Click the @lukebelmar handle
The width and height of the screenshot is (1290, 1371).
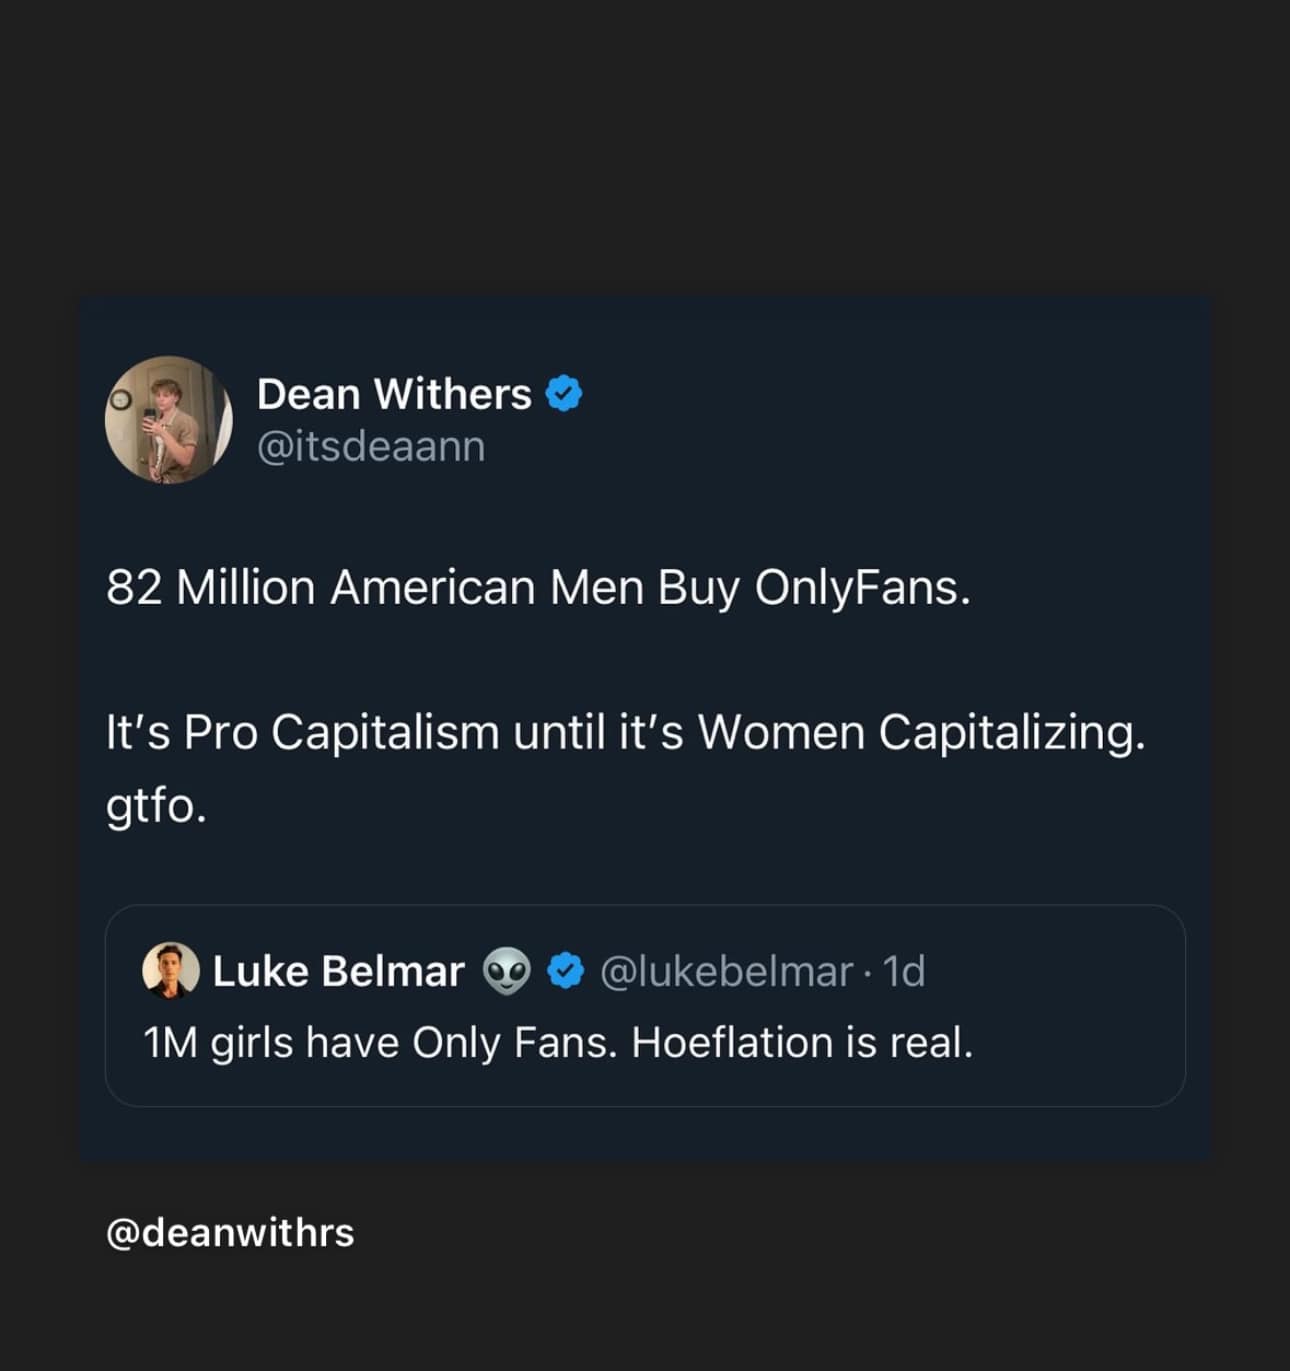point(725,971)
